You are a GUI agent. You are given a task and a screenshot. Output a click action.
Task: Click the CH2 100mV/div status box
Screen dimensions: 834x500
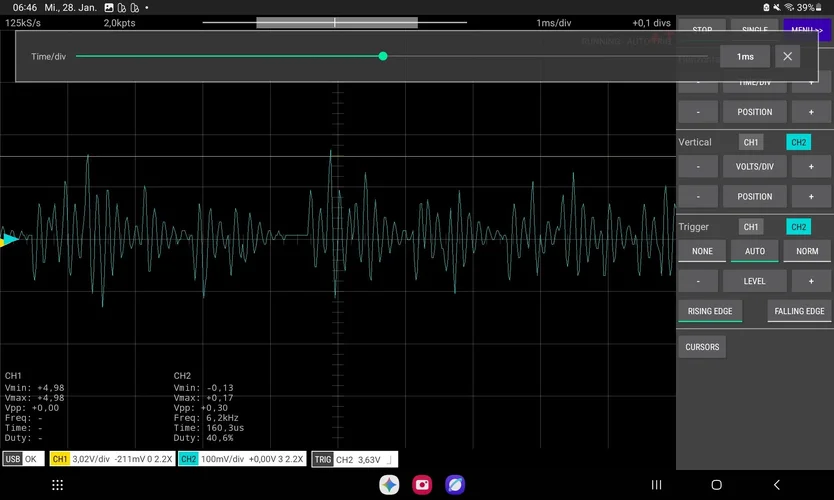[x=242, y=459]
